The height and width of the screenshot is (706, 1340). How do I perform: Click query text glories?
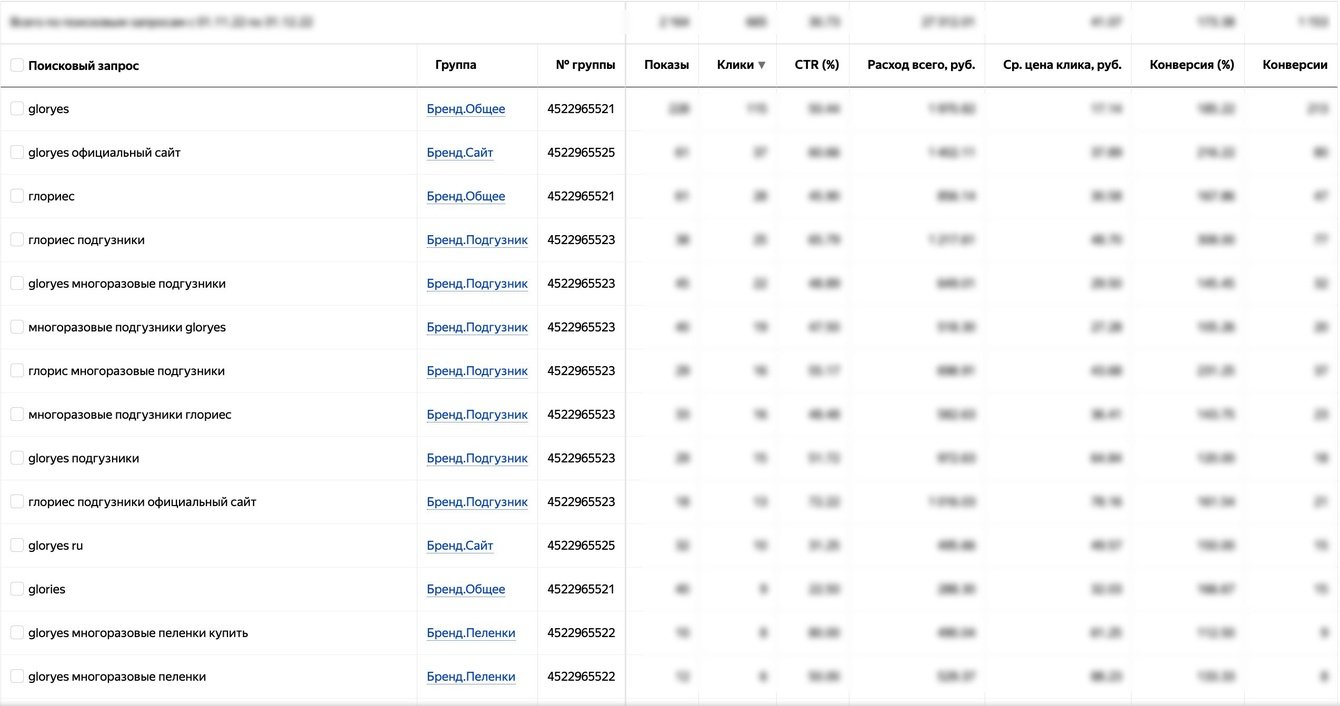[x=47, y=589]
